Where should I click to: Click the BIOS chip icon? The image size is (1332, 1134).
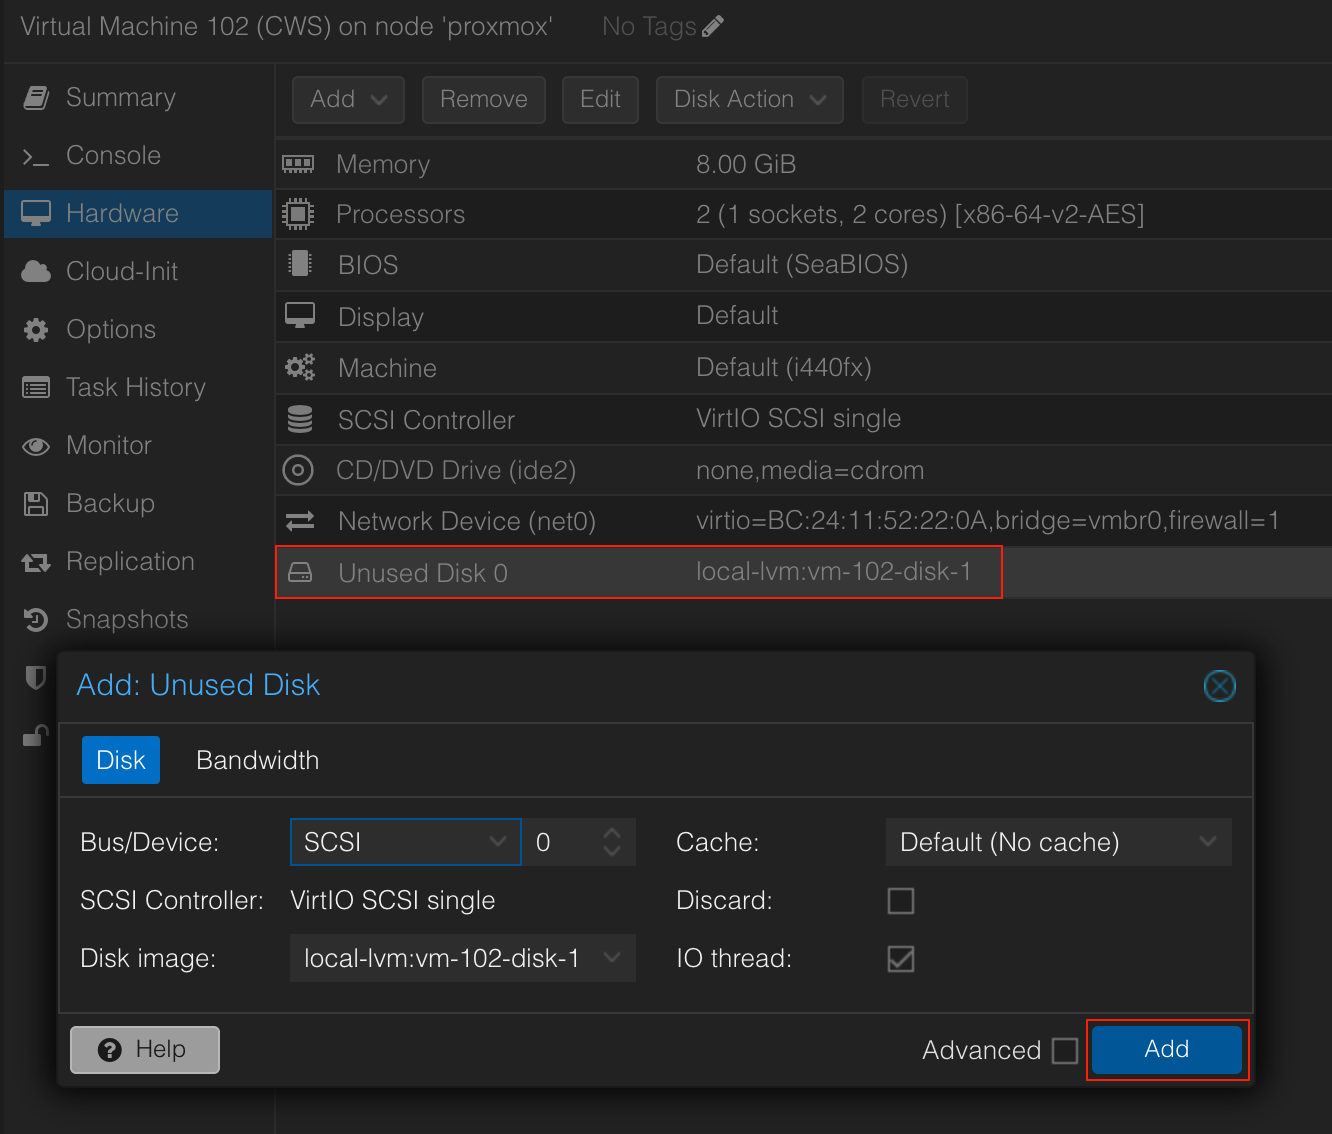(299, 263)
